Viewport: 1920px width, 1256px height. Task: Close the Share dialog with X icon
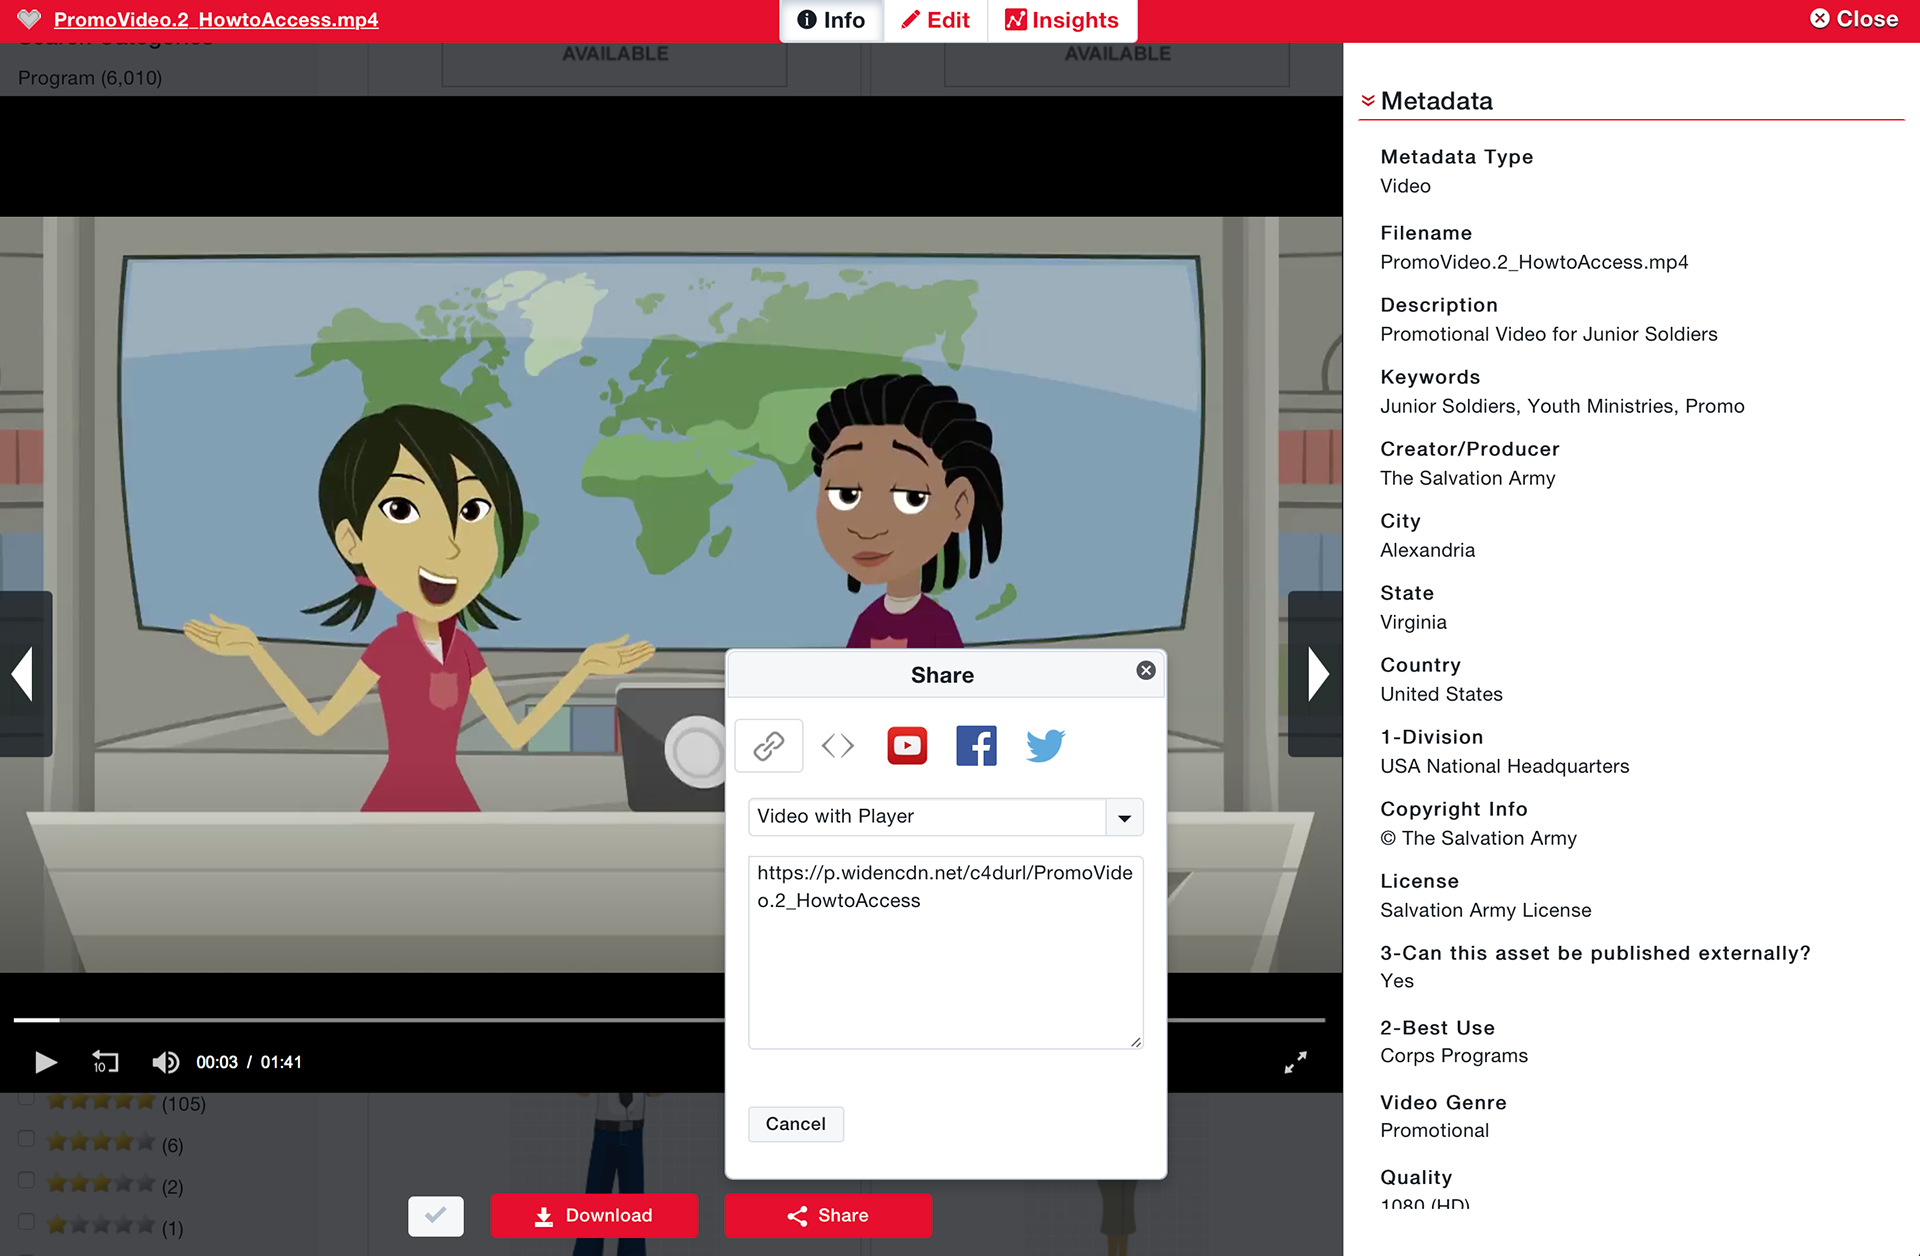[x=1146, y=671]
